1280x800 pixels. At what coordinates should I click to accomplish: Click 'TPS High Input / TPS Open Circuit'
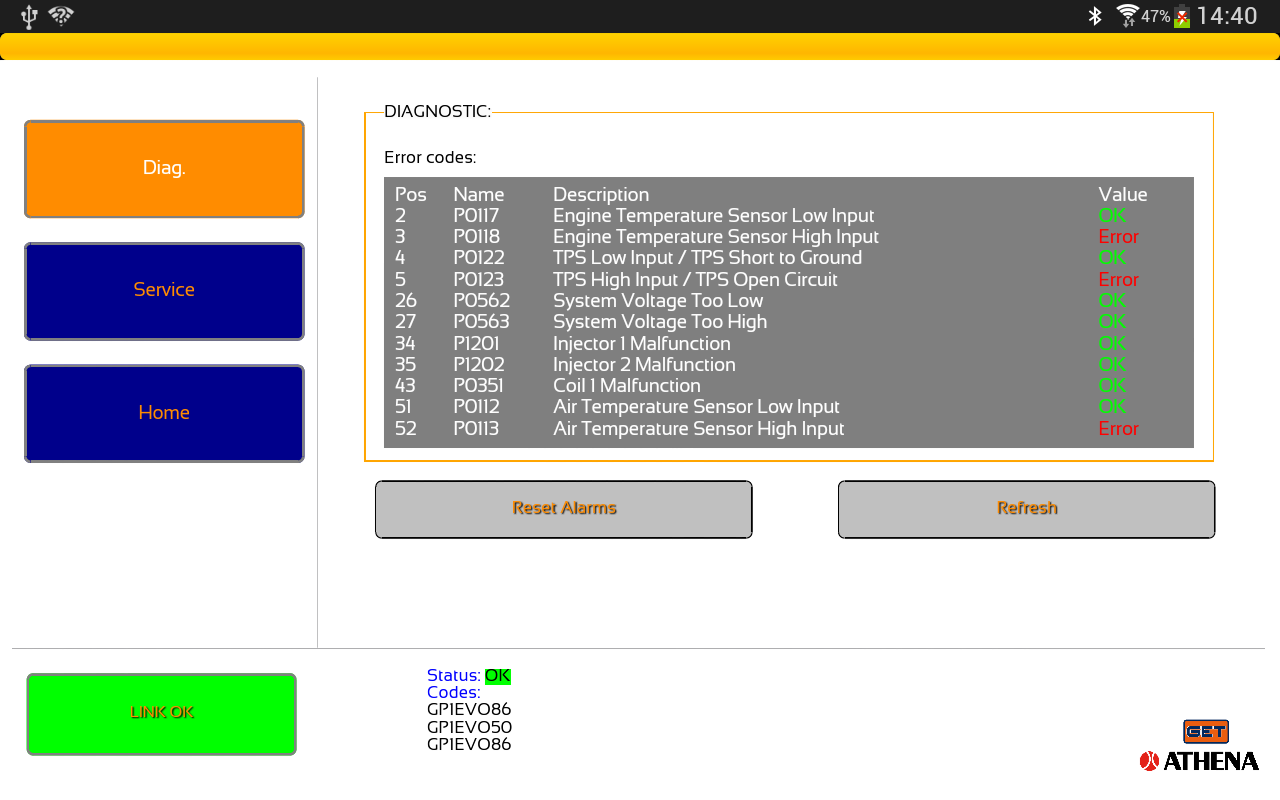[696, 280]
